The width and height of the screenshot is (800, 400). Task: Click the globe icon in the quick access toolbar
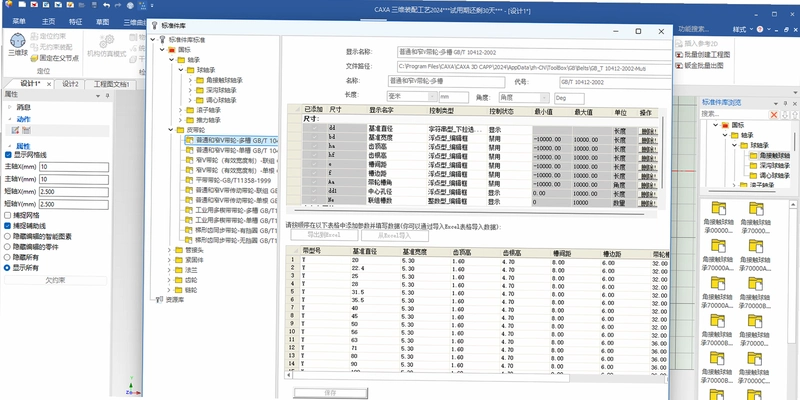coord(130,6)
